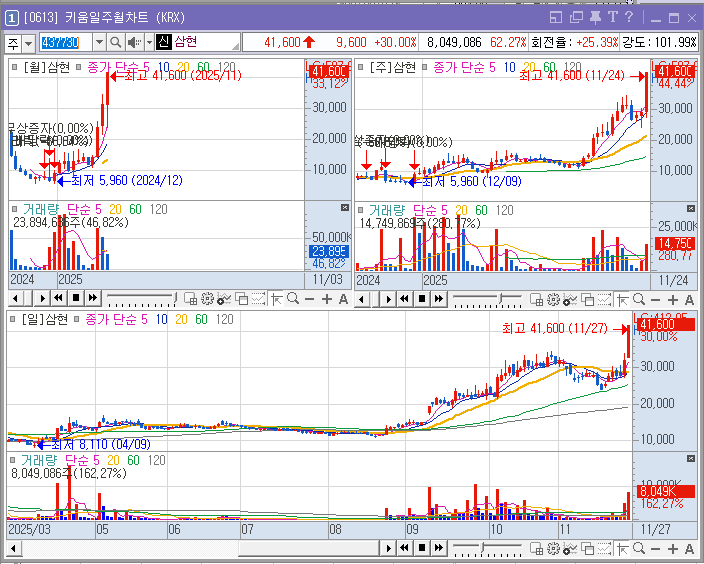Fast forward on monthly chart toolbar
This screenshot has height=564, width=704.
click(93, 298)
